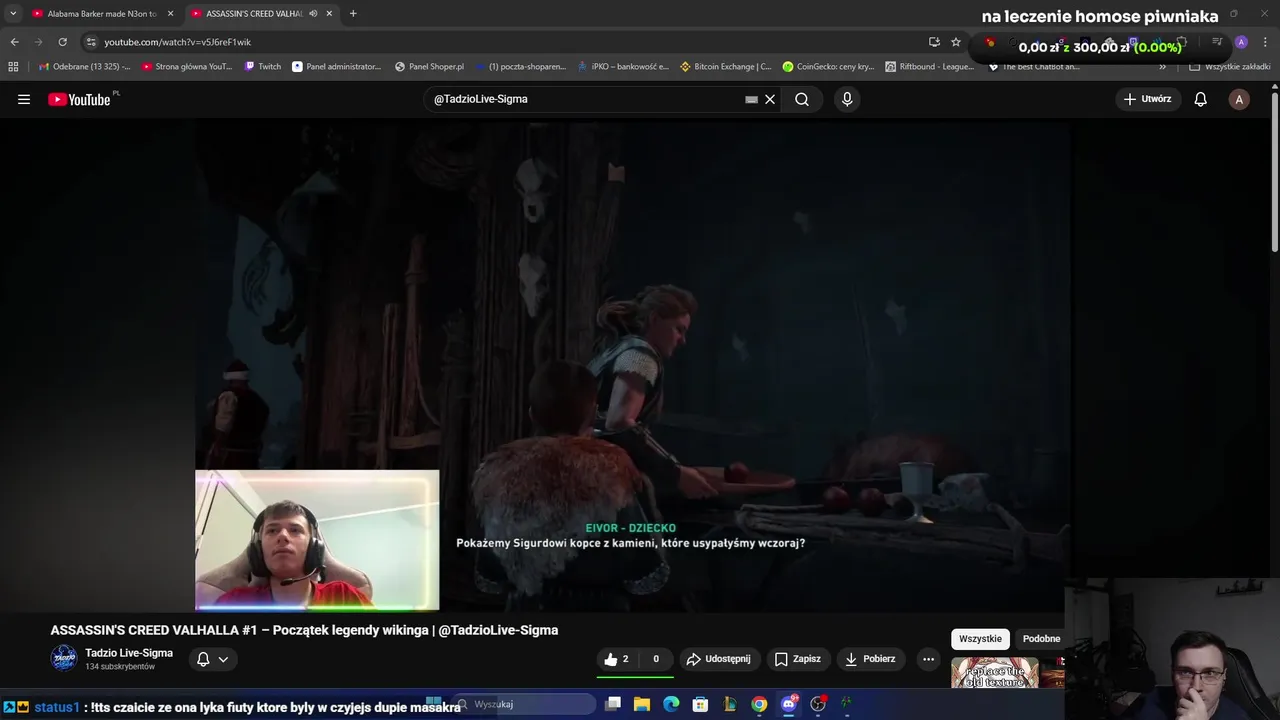Expand the hidden bookmarks overflow chevron
The height and width of the screenshot is (720, 1280).
(x=1162, y=67)
